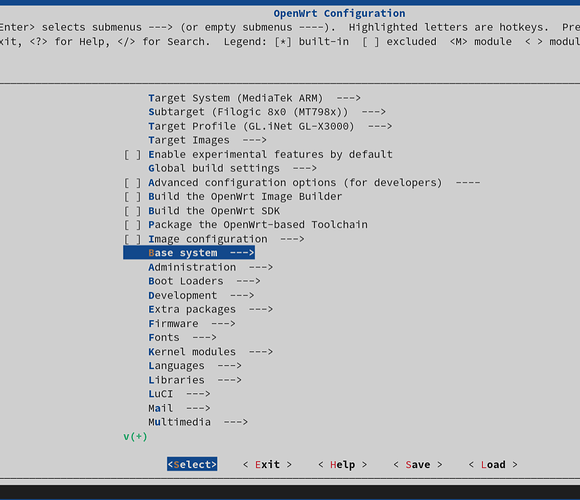
Task: Open the Target Images submenu
Action: (x=207, y=140)
